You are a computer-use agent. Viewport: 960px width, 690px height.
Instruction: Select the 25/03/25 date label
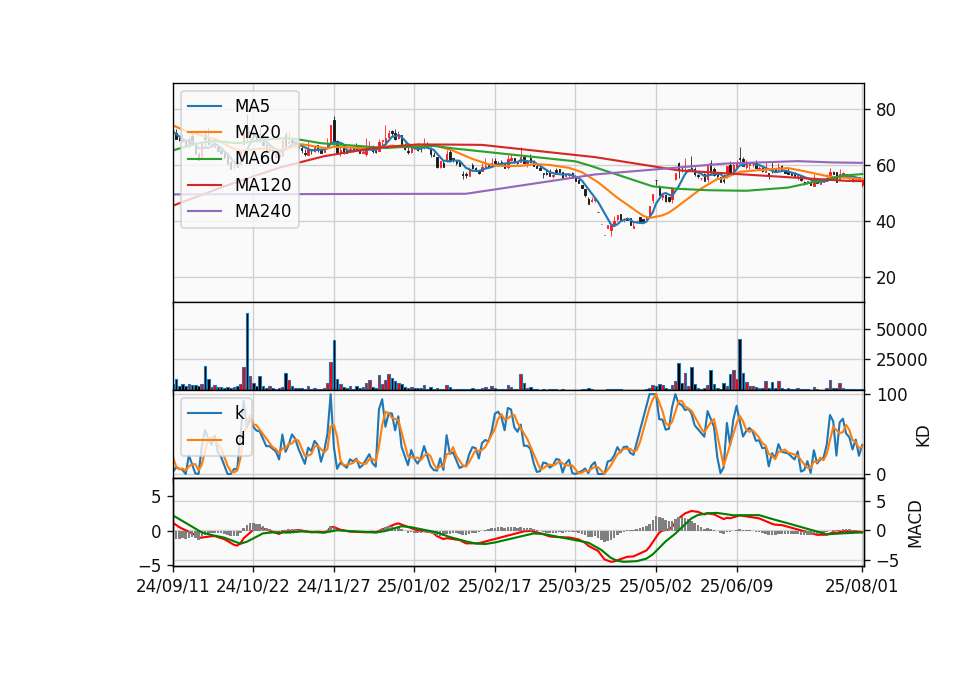[x=575, y=586]
